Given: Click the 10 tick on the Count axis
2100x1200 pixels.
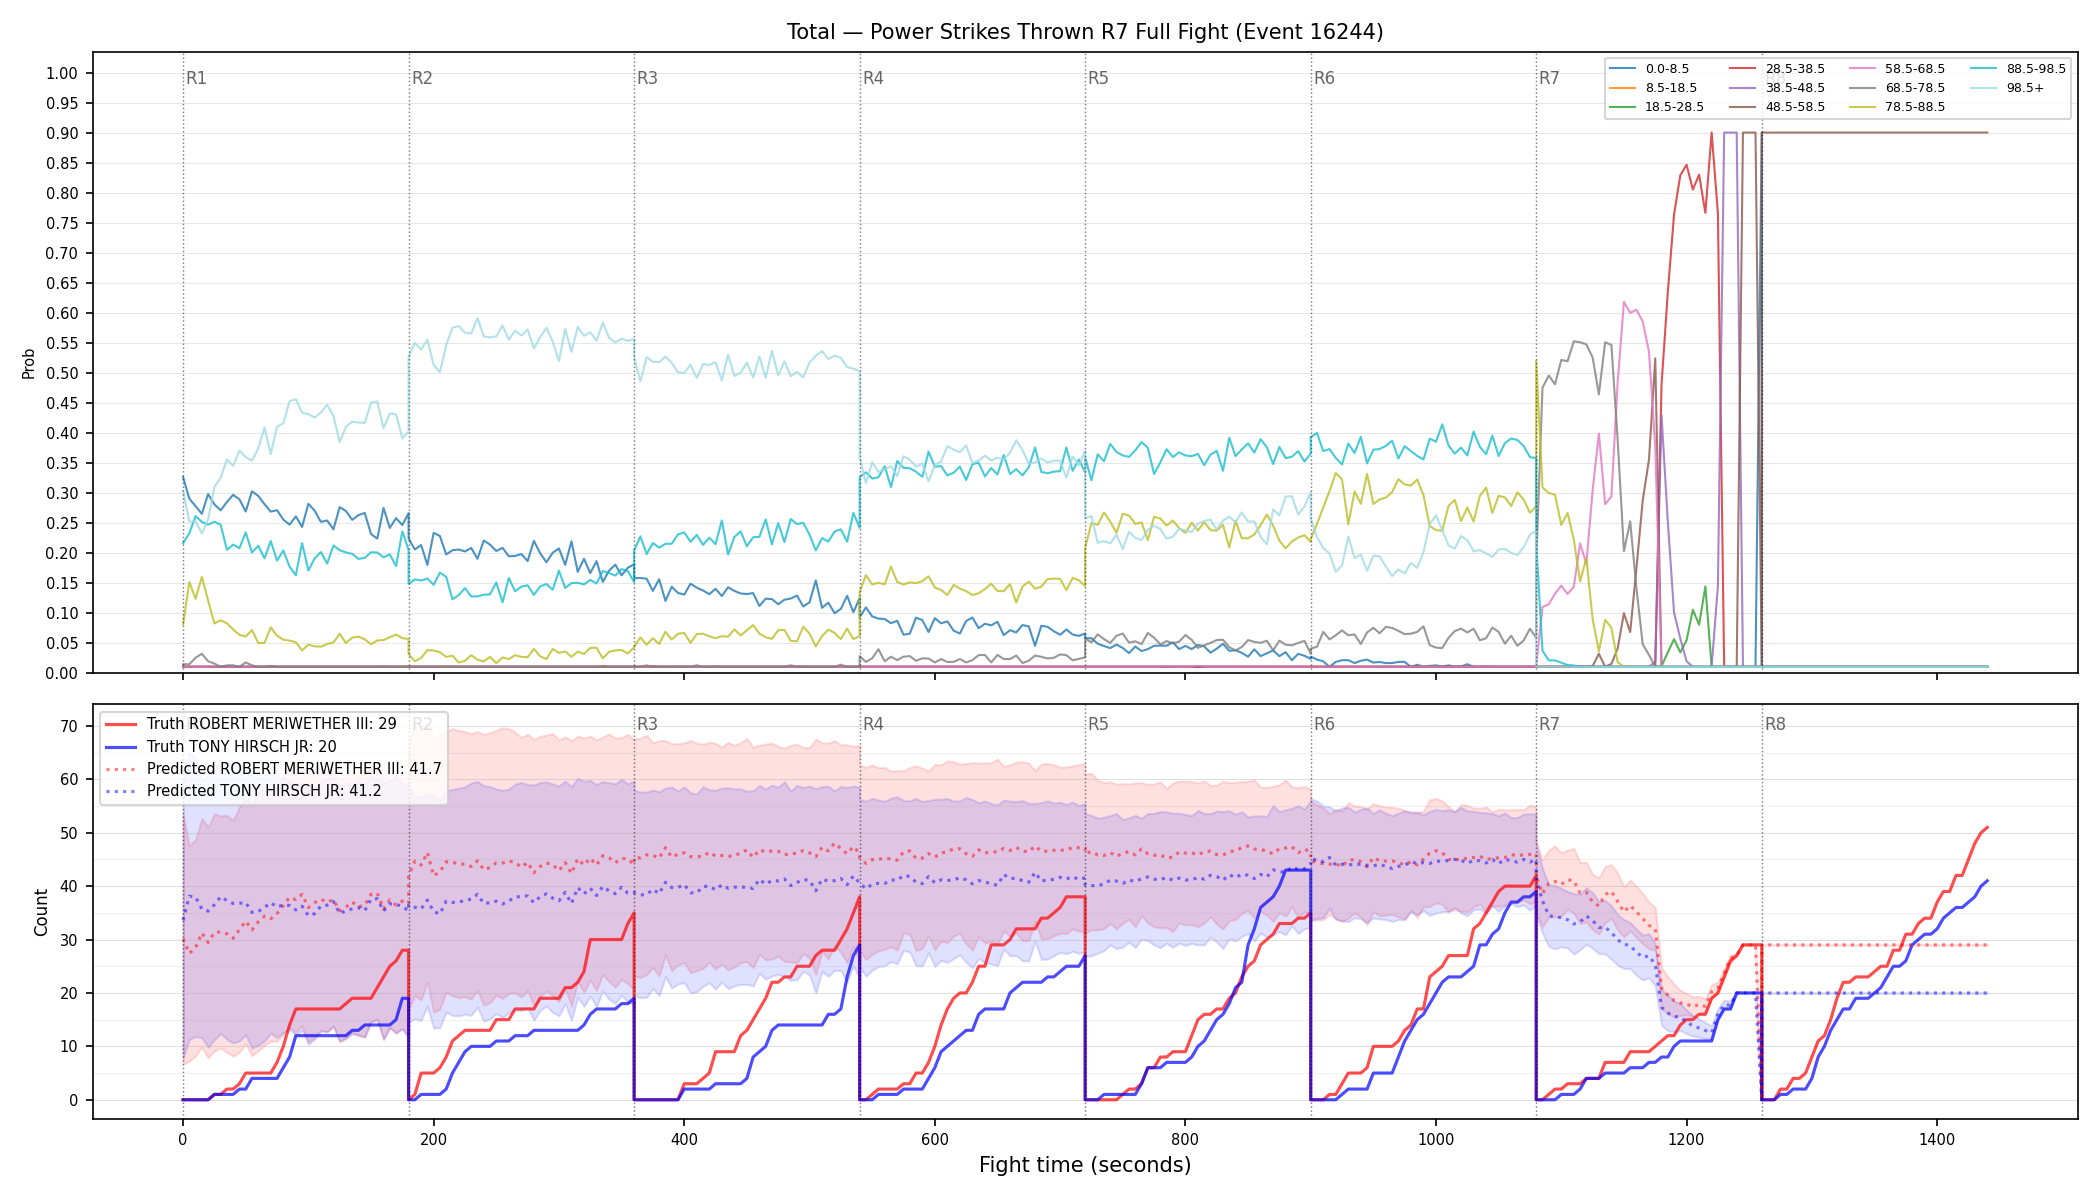Looking at the screenshot, I should (69, 1047).
